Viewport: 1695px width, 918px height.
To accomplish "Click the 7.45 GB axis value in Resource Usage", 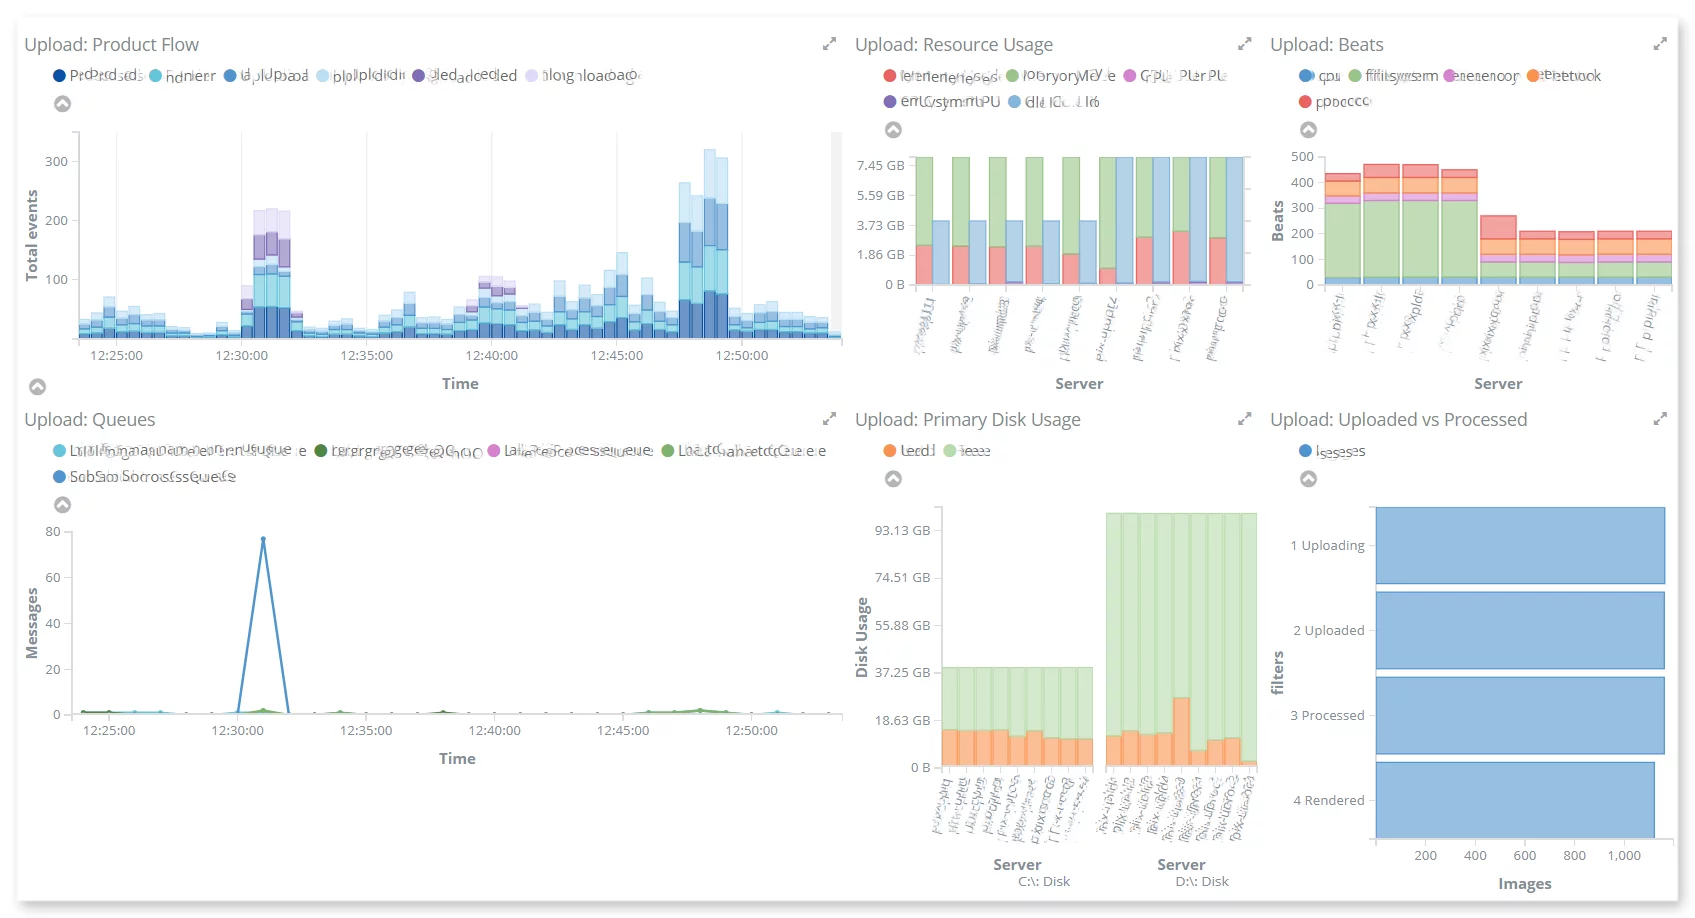I will pyautogui.click(x=880, y=166).
